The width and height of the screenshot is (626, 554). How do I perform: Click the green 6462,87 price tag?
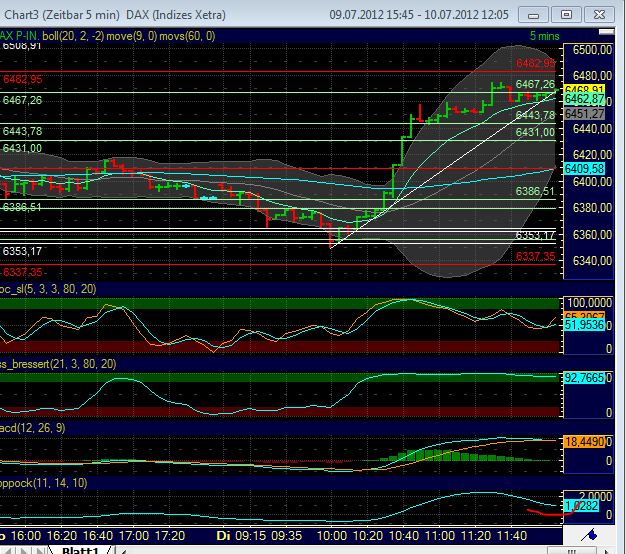click(584, 99)
